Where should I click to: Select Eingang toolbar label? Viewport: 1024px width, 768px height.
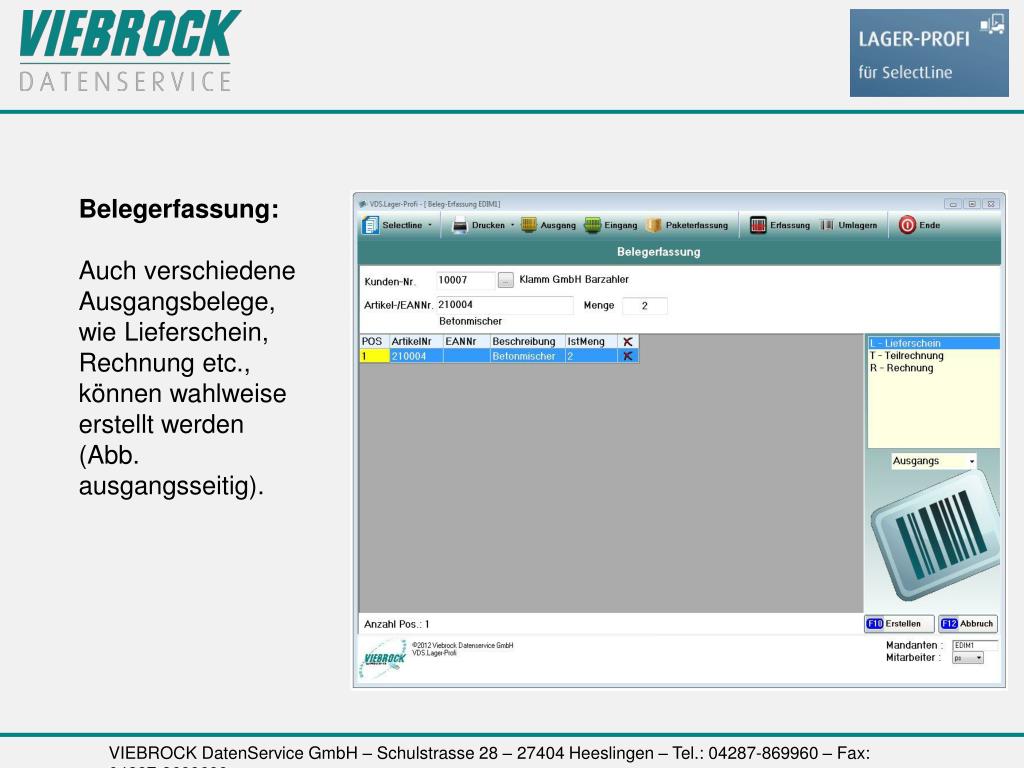coord(620,225)
